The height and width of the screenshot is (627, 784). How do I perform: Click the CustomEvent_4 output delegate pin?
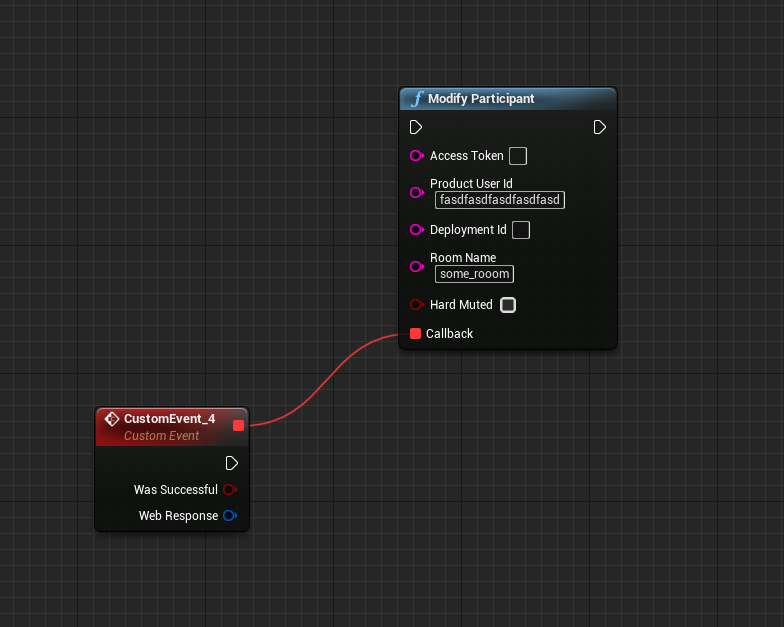[238, 426]
